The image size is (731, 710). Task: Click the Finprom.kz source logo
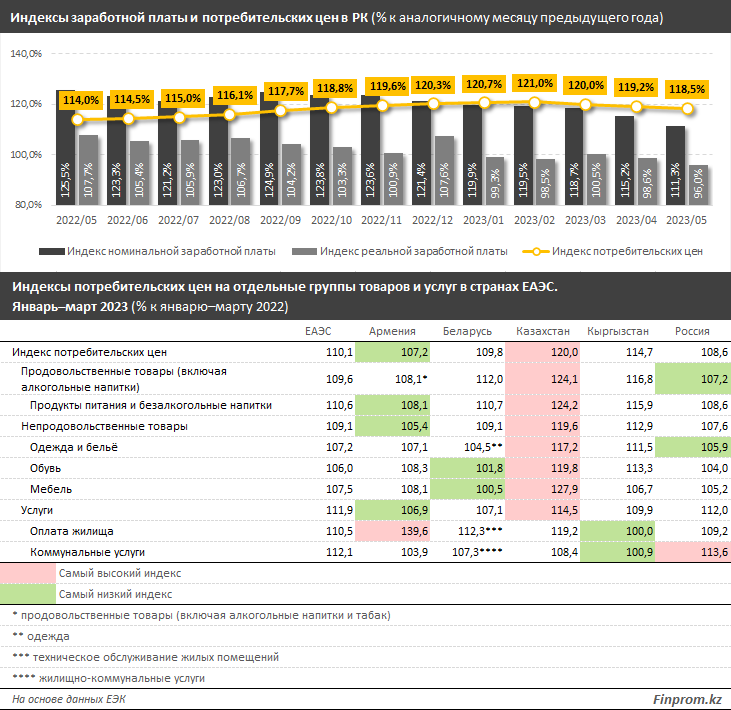[x=687, y=699]
